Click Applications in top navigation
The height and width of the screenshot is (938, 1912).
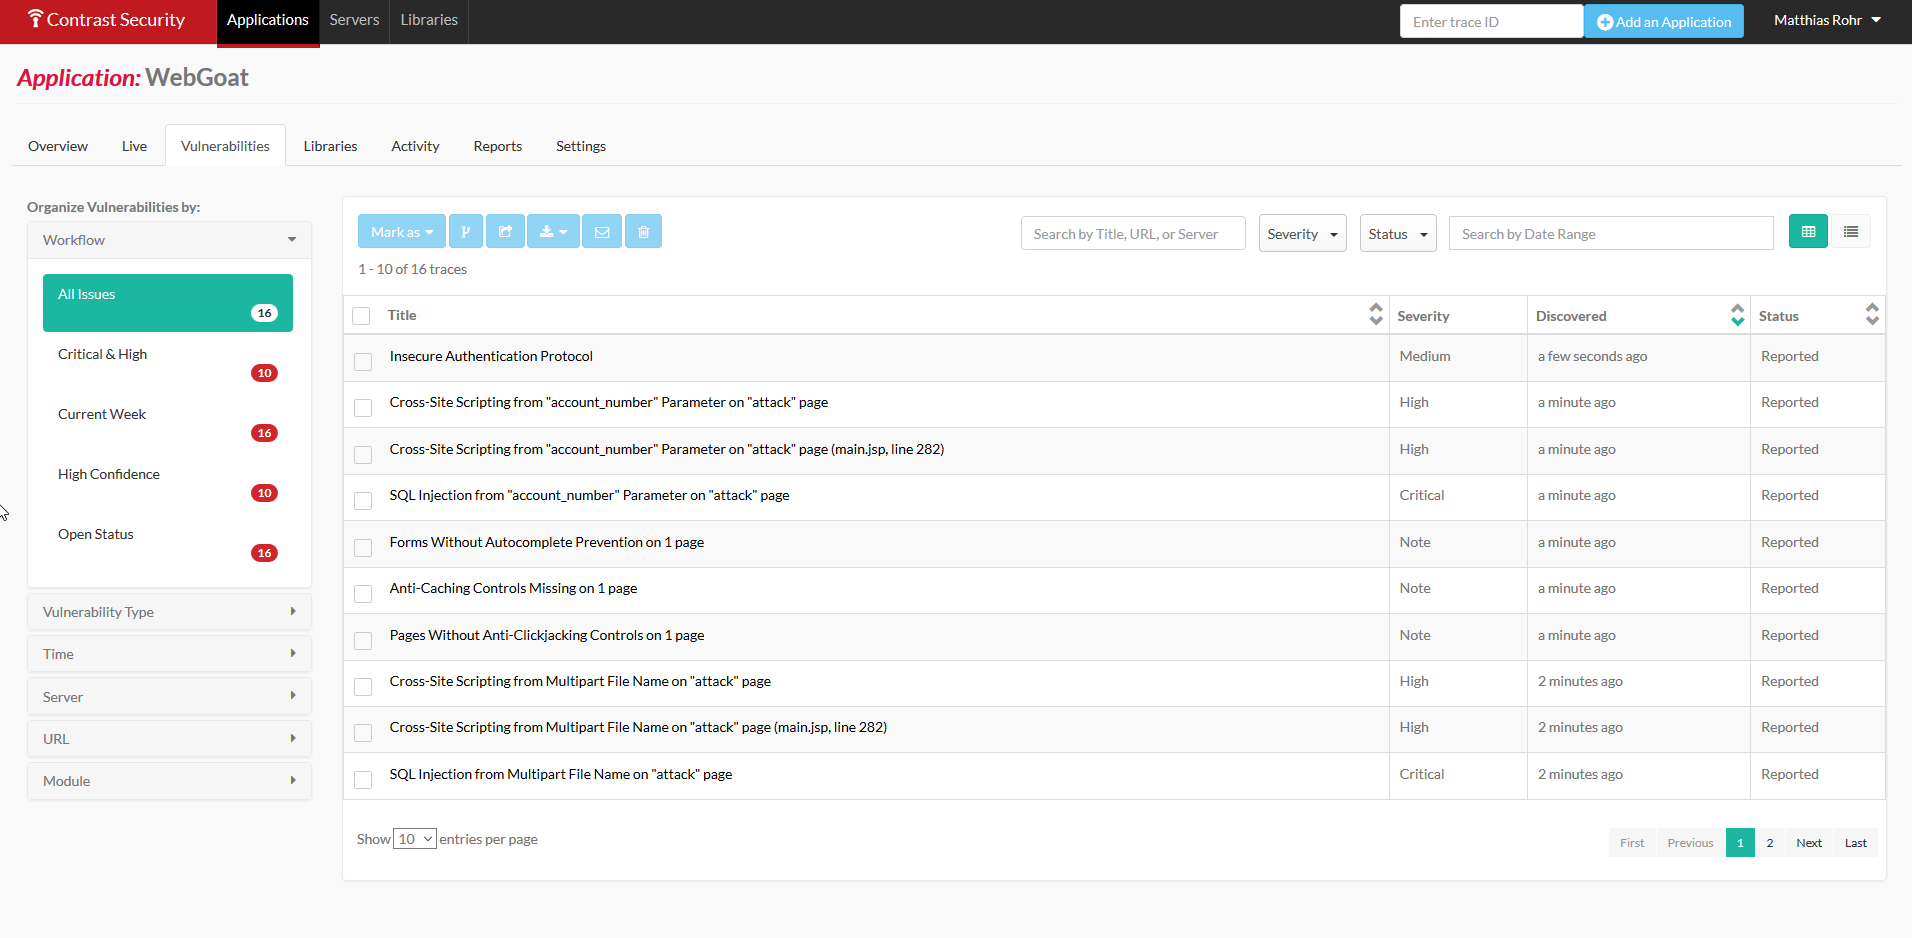point(268,20)
